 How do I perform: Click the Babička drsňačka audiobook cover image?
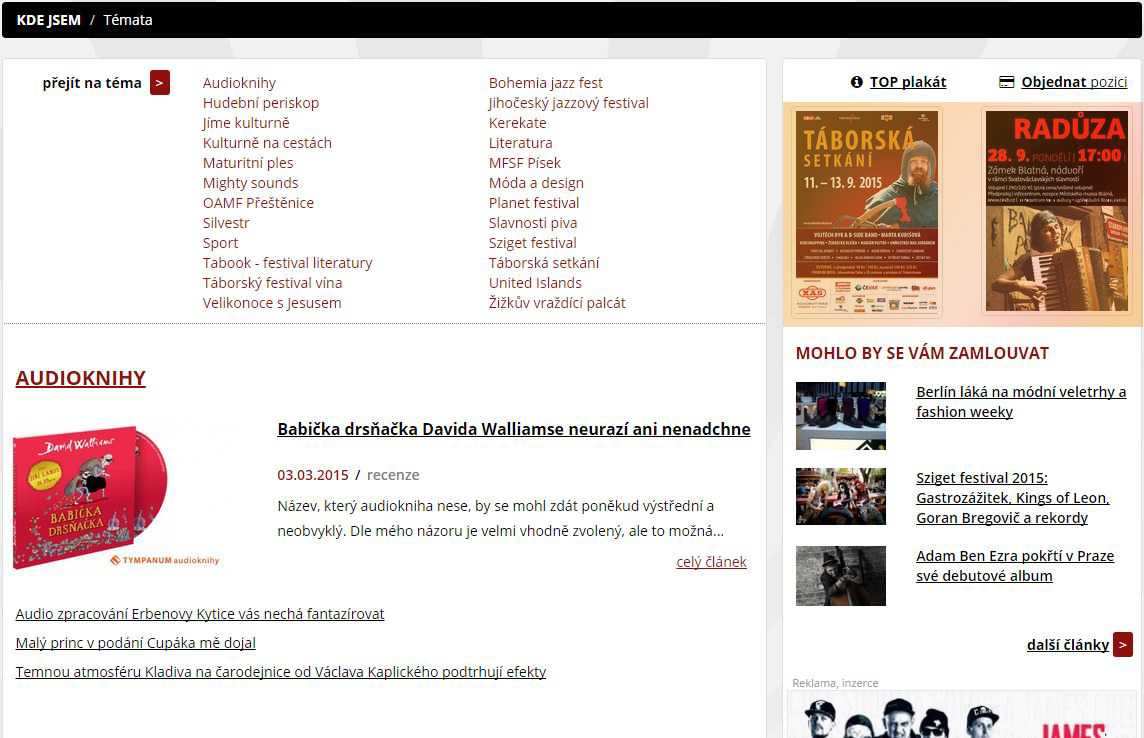(x=117, y=497)
